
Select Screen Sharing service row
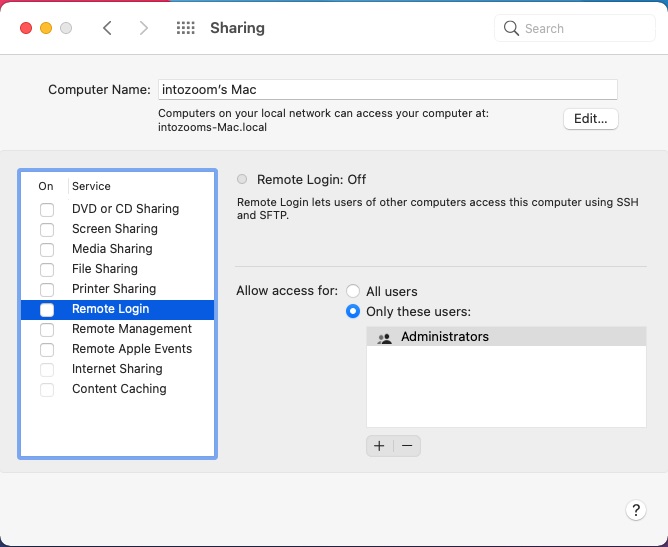tap(118, 229)
